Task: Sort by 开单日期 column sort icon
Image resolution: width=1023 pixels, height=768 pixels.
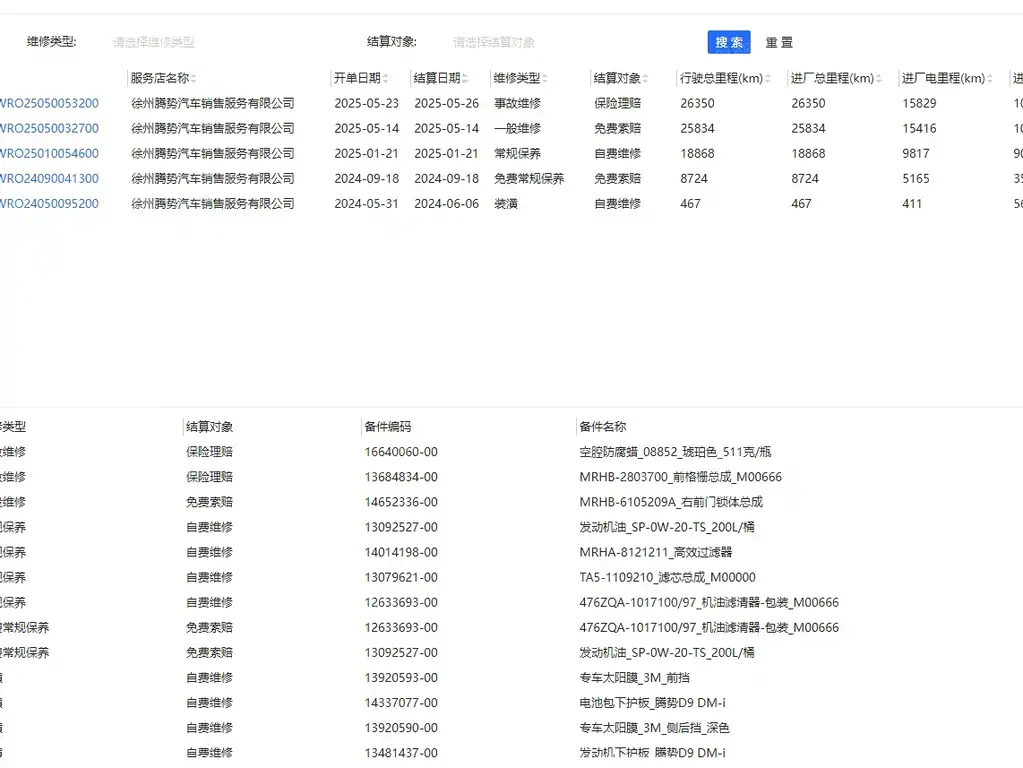Action: point(386,78)
